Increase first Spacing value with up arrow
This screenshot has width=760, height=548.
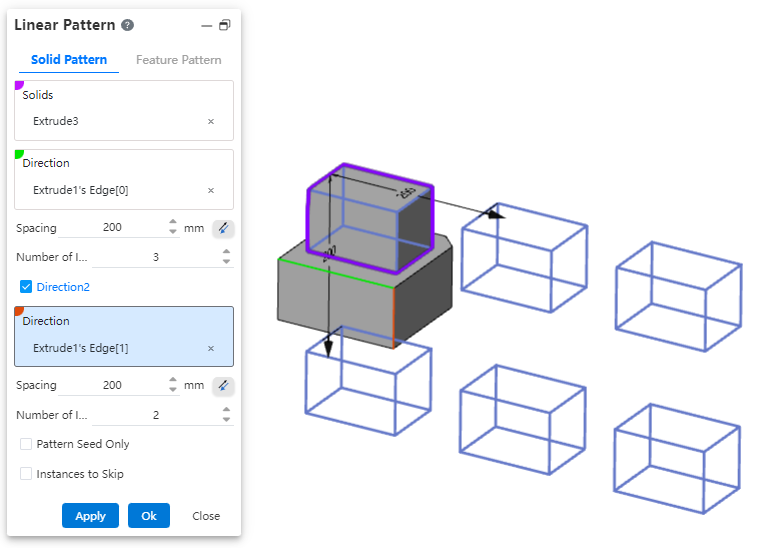tap(173, 223)
